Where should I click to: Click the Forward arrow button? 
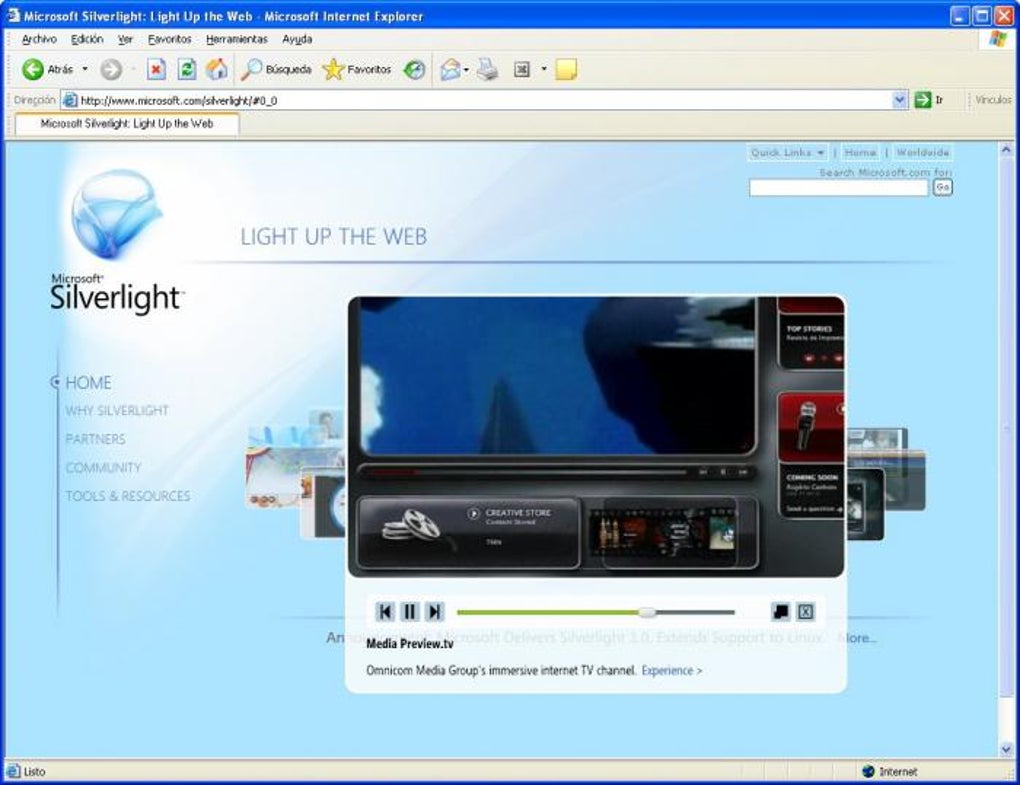pos(111,69)
